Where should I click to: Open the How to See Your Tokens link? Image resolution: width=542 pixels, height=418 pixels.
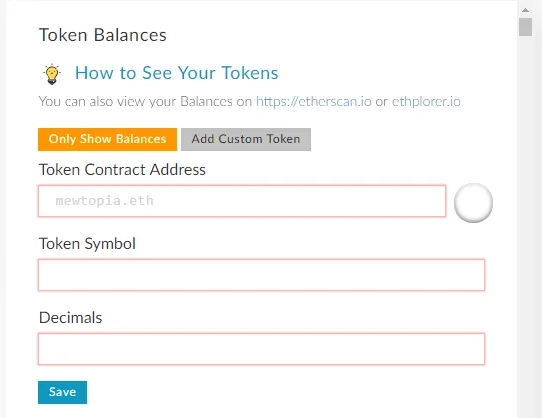177,73
